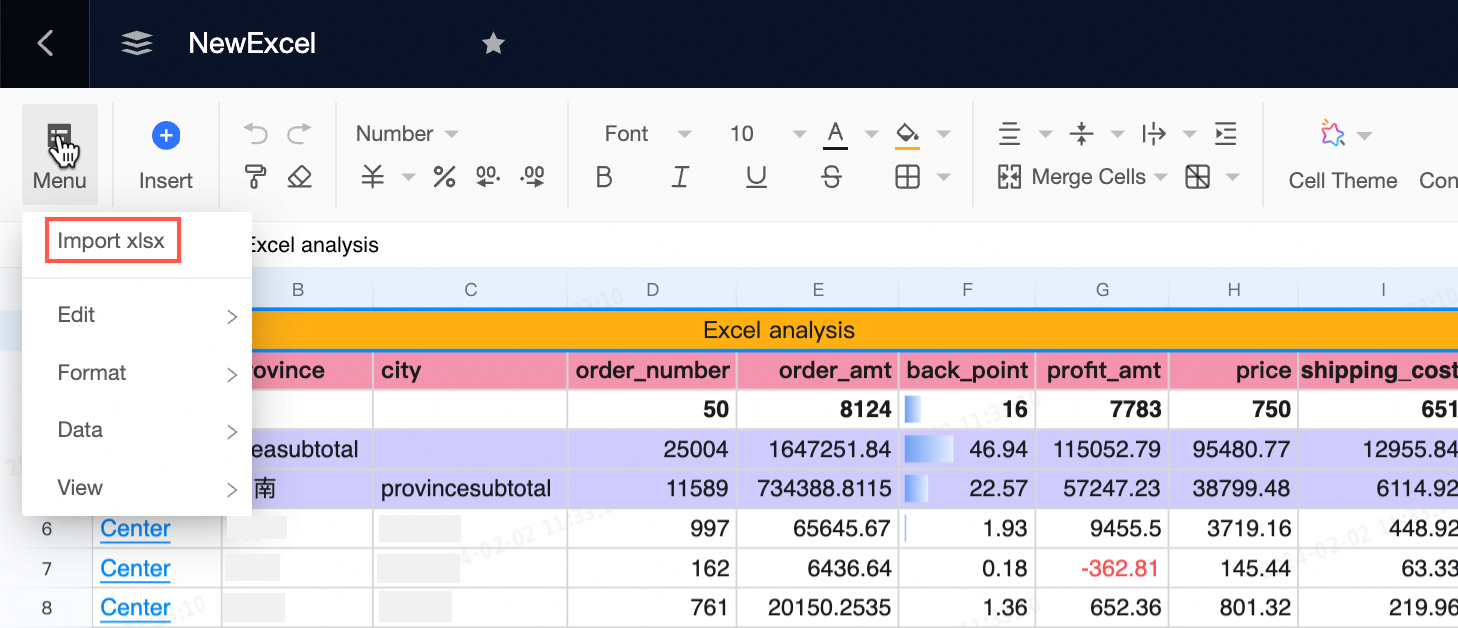
Task: Open the View submenu
Action: pos(137,488)
